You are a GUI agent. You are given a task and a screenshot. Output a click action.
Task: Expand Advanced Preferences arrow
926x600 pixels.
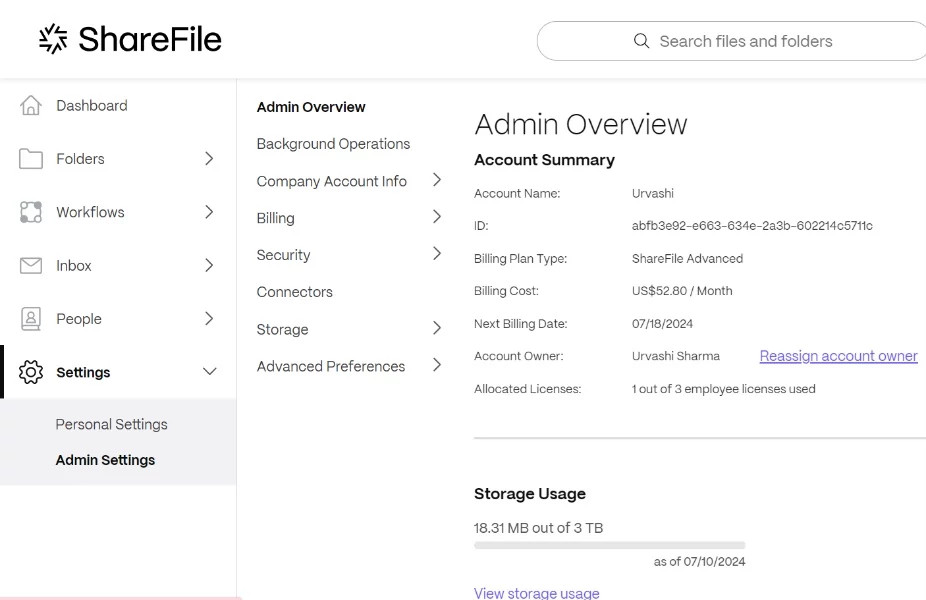(x=437, y=365)
